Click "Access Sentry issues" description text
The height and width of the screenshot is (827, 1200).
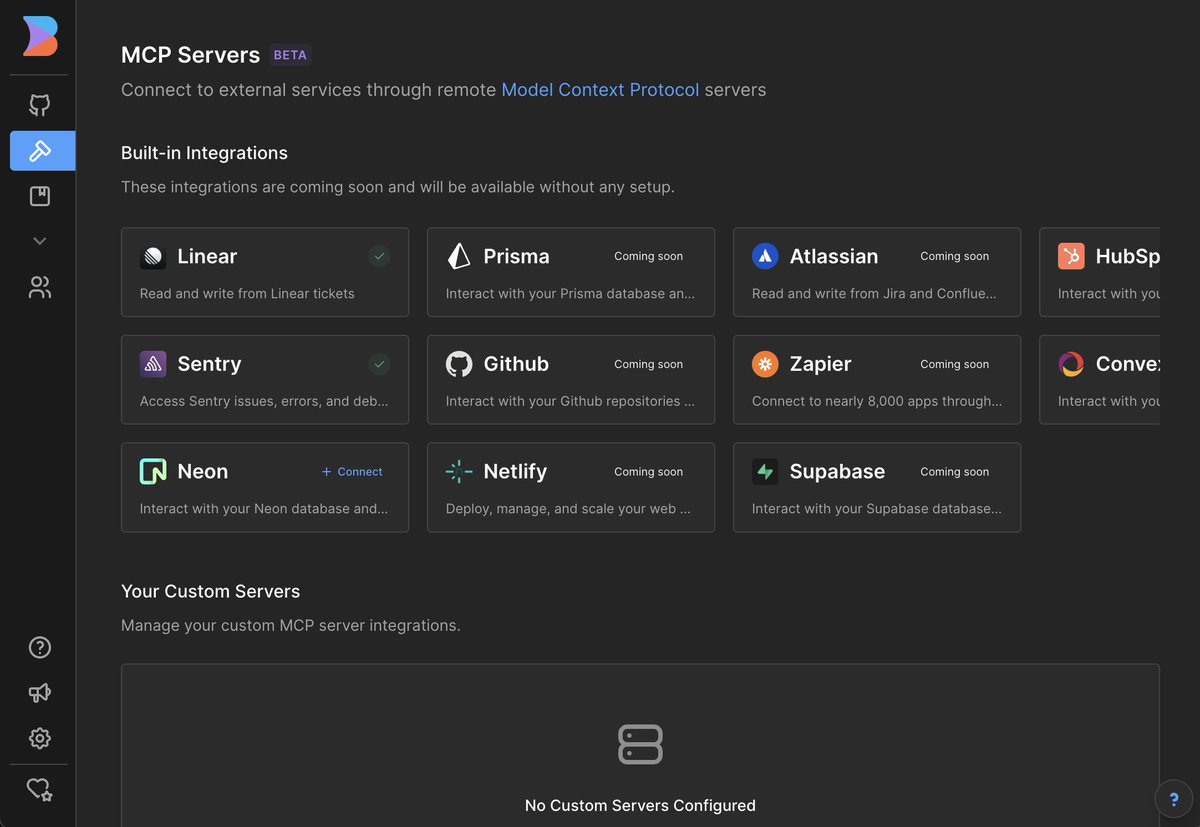click(264, 401)
